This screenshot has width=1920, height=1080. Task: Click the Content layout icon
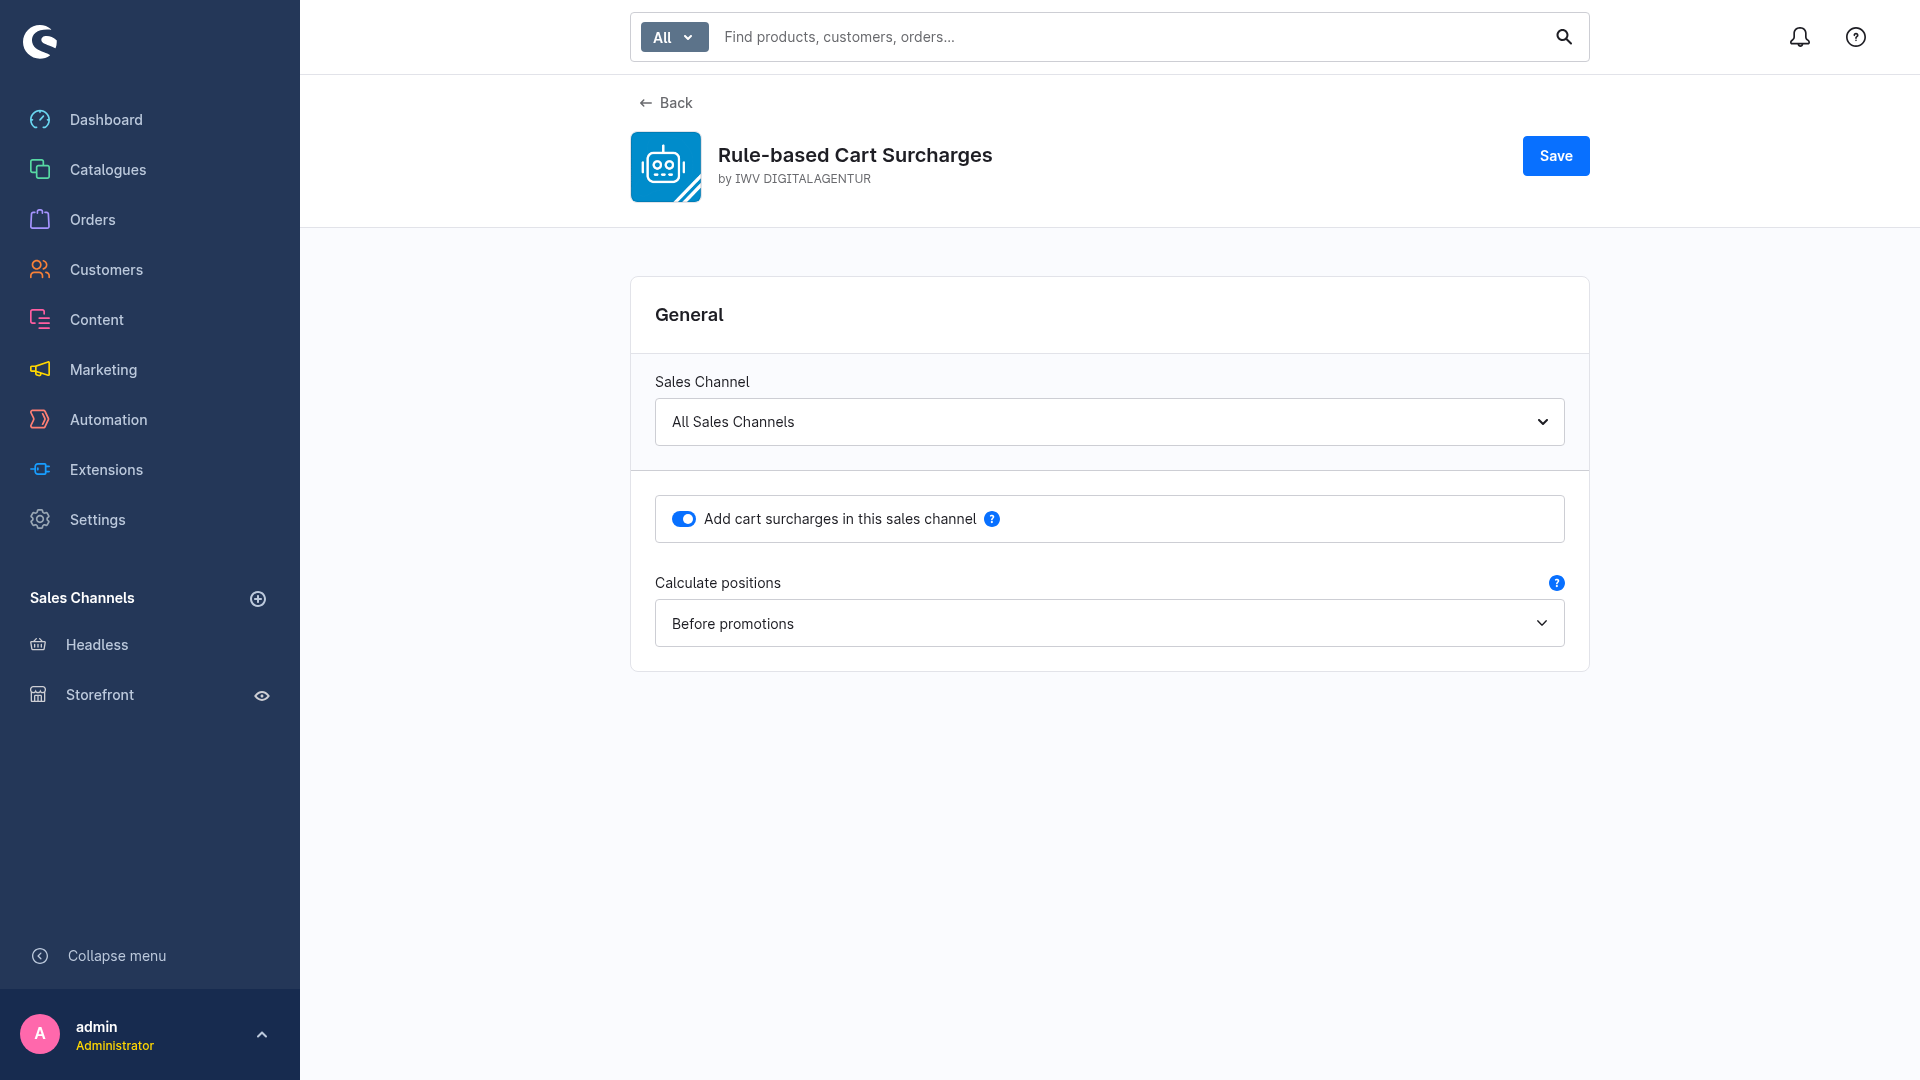40,320
